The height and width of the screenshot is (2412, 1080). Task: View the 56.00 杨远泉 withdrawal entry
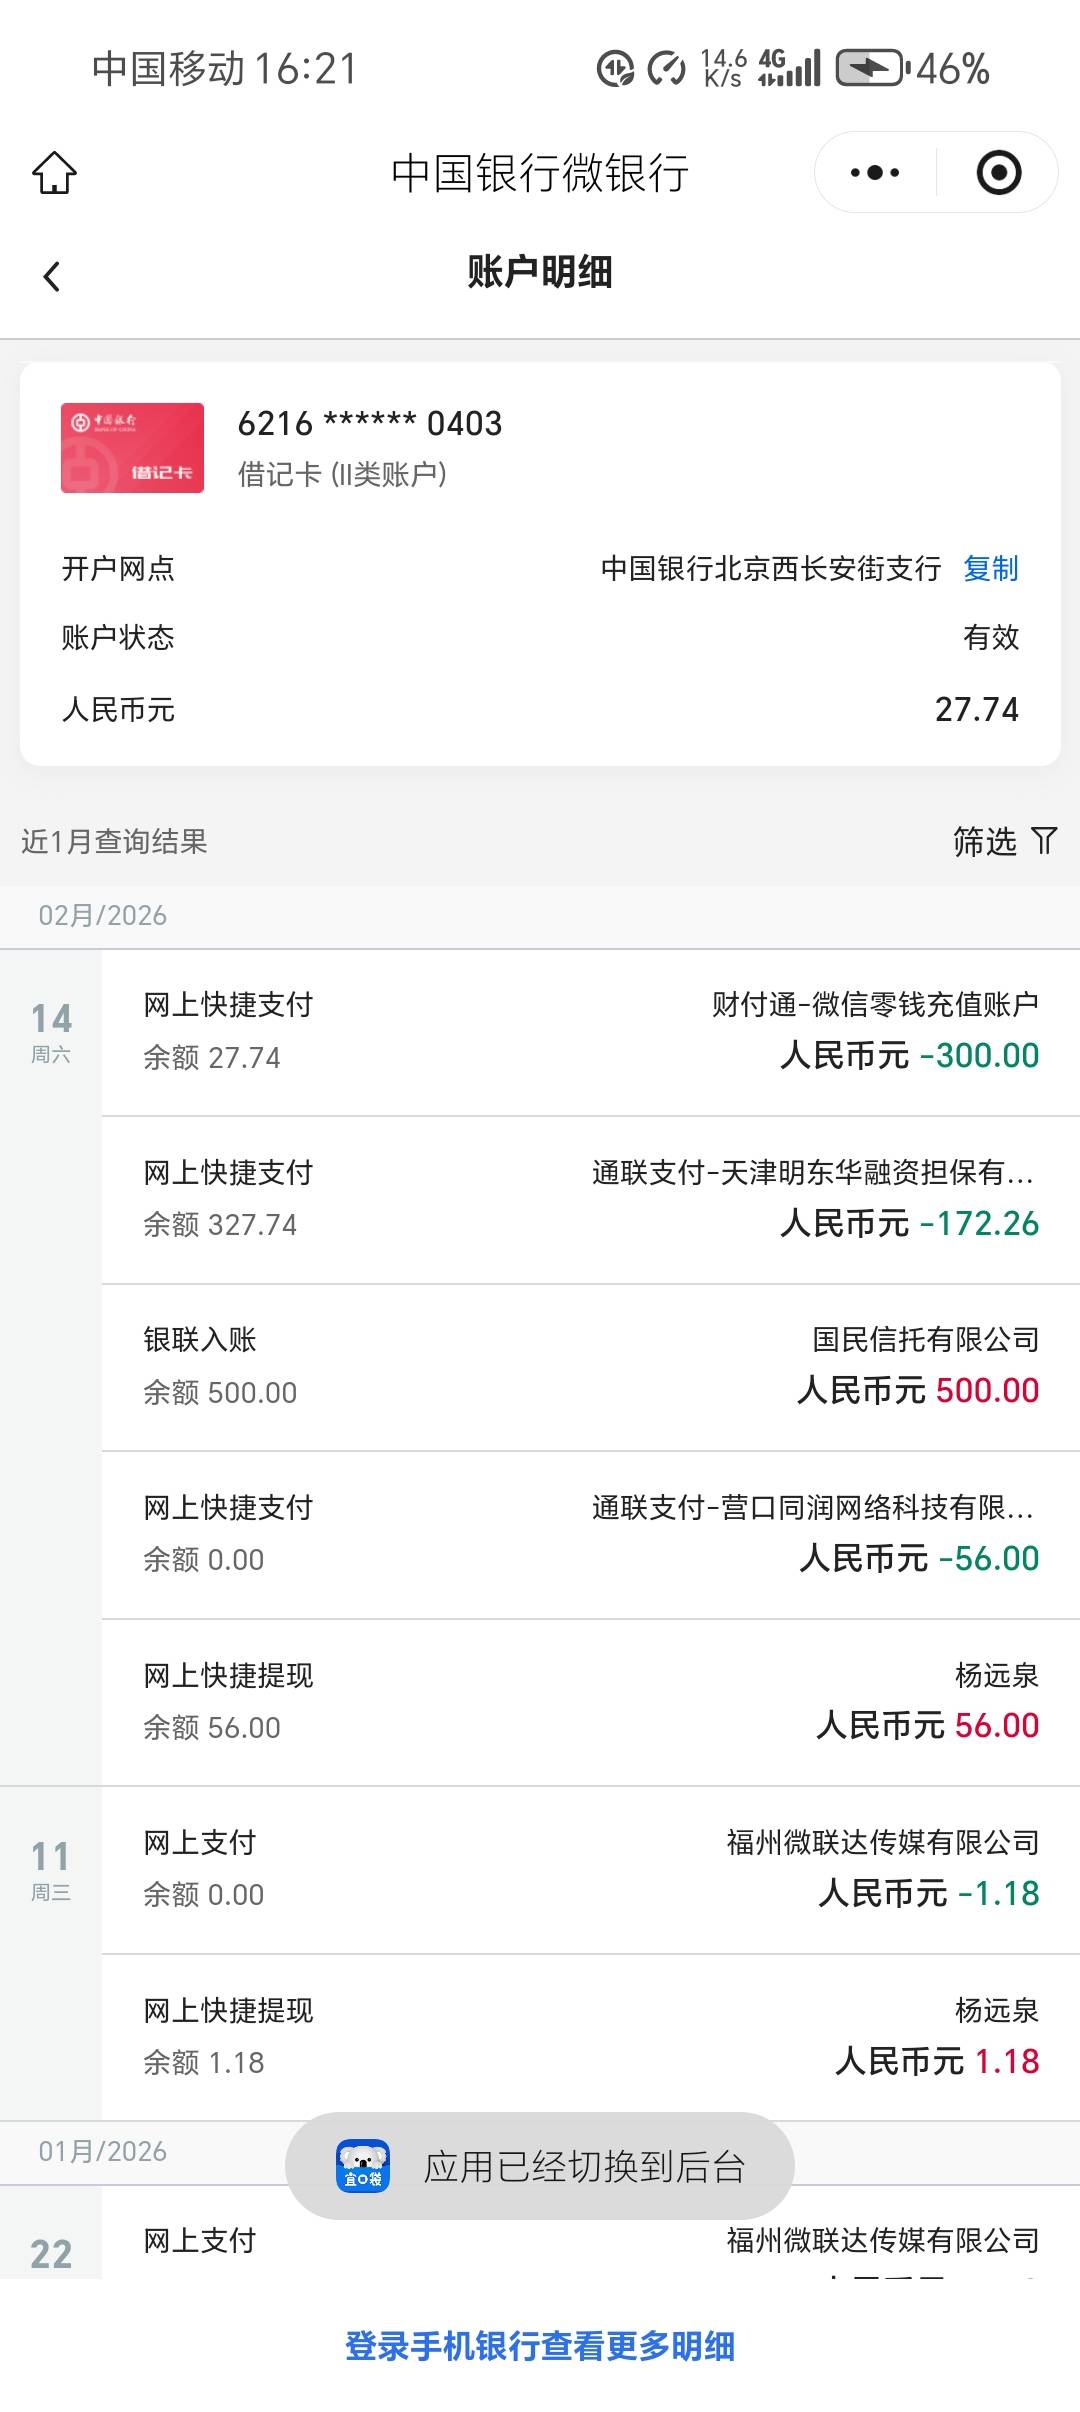(x=590, y=1702)
